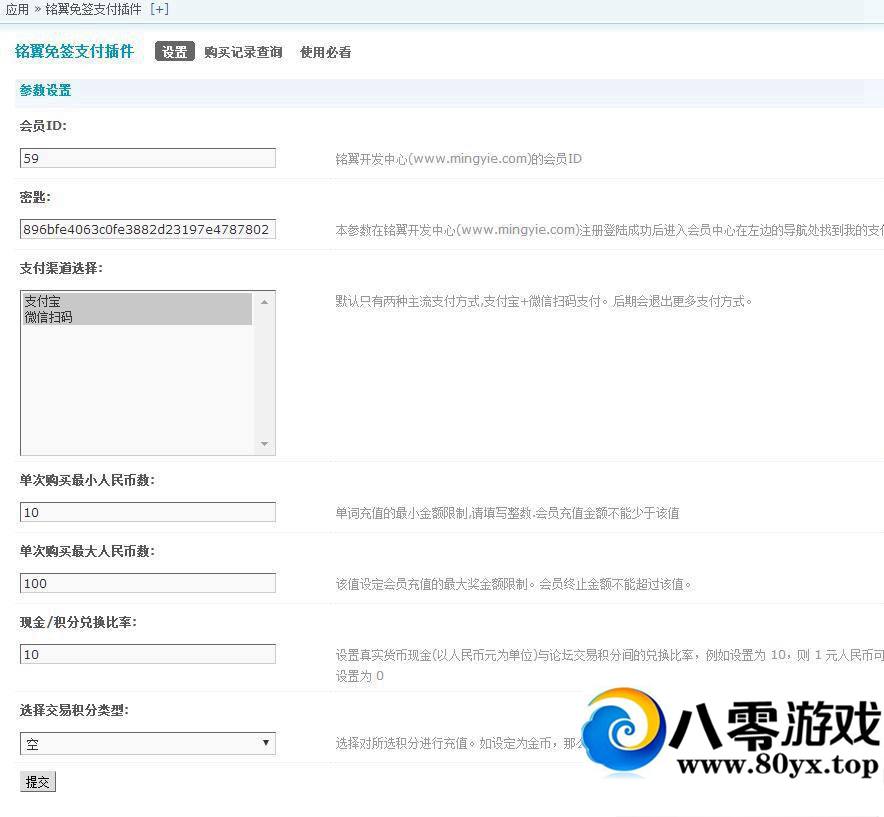Click the up arrow on channel list scrollbar
Screen dimensions: 884x817
(264, 299)
